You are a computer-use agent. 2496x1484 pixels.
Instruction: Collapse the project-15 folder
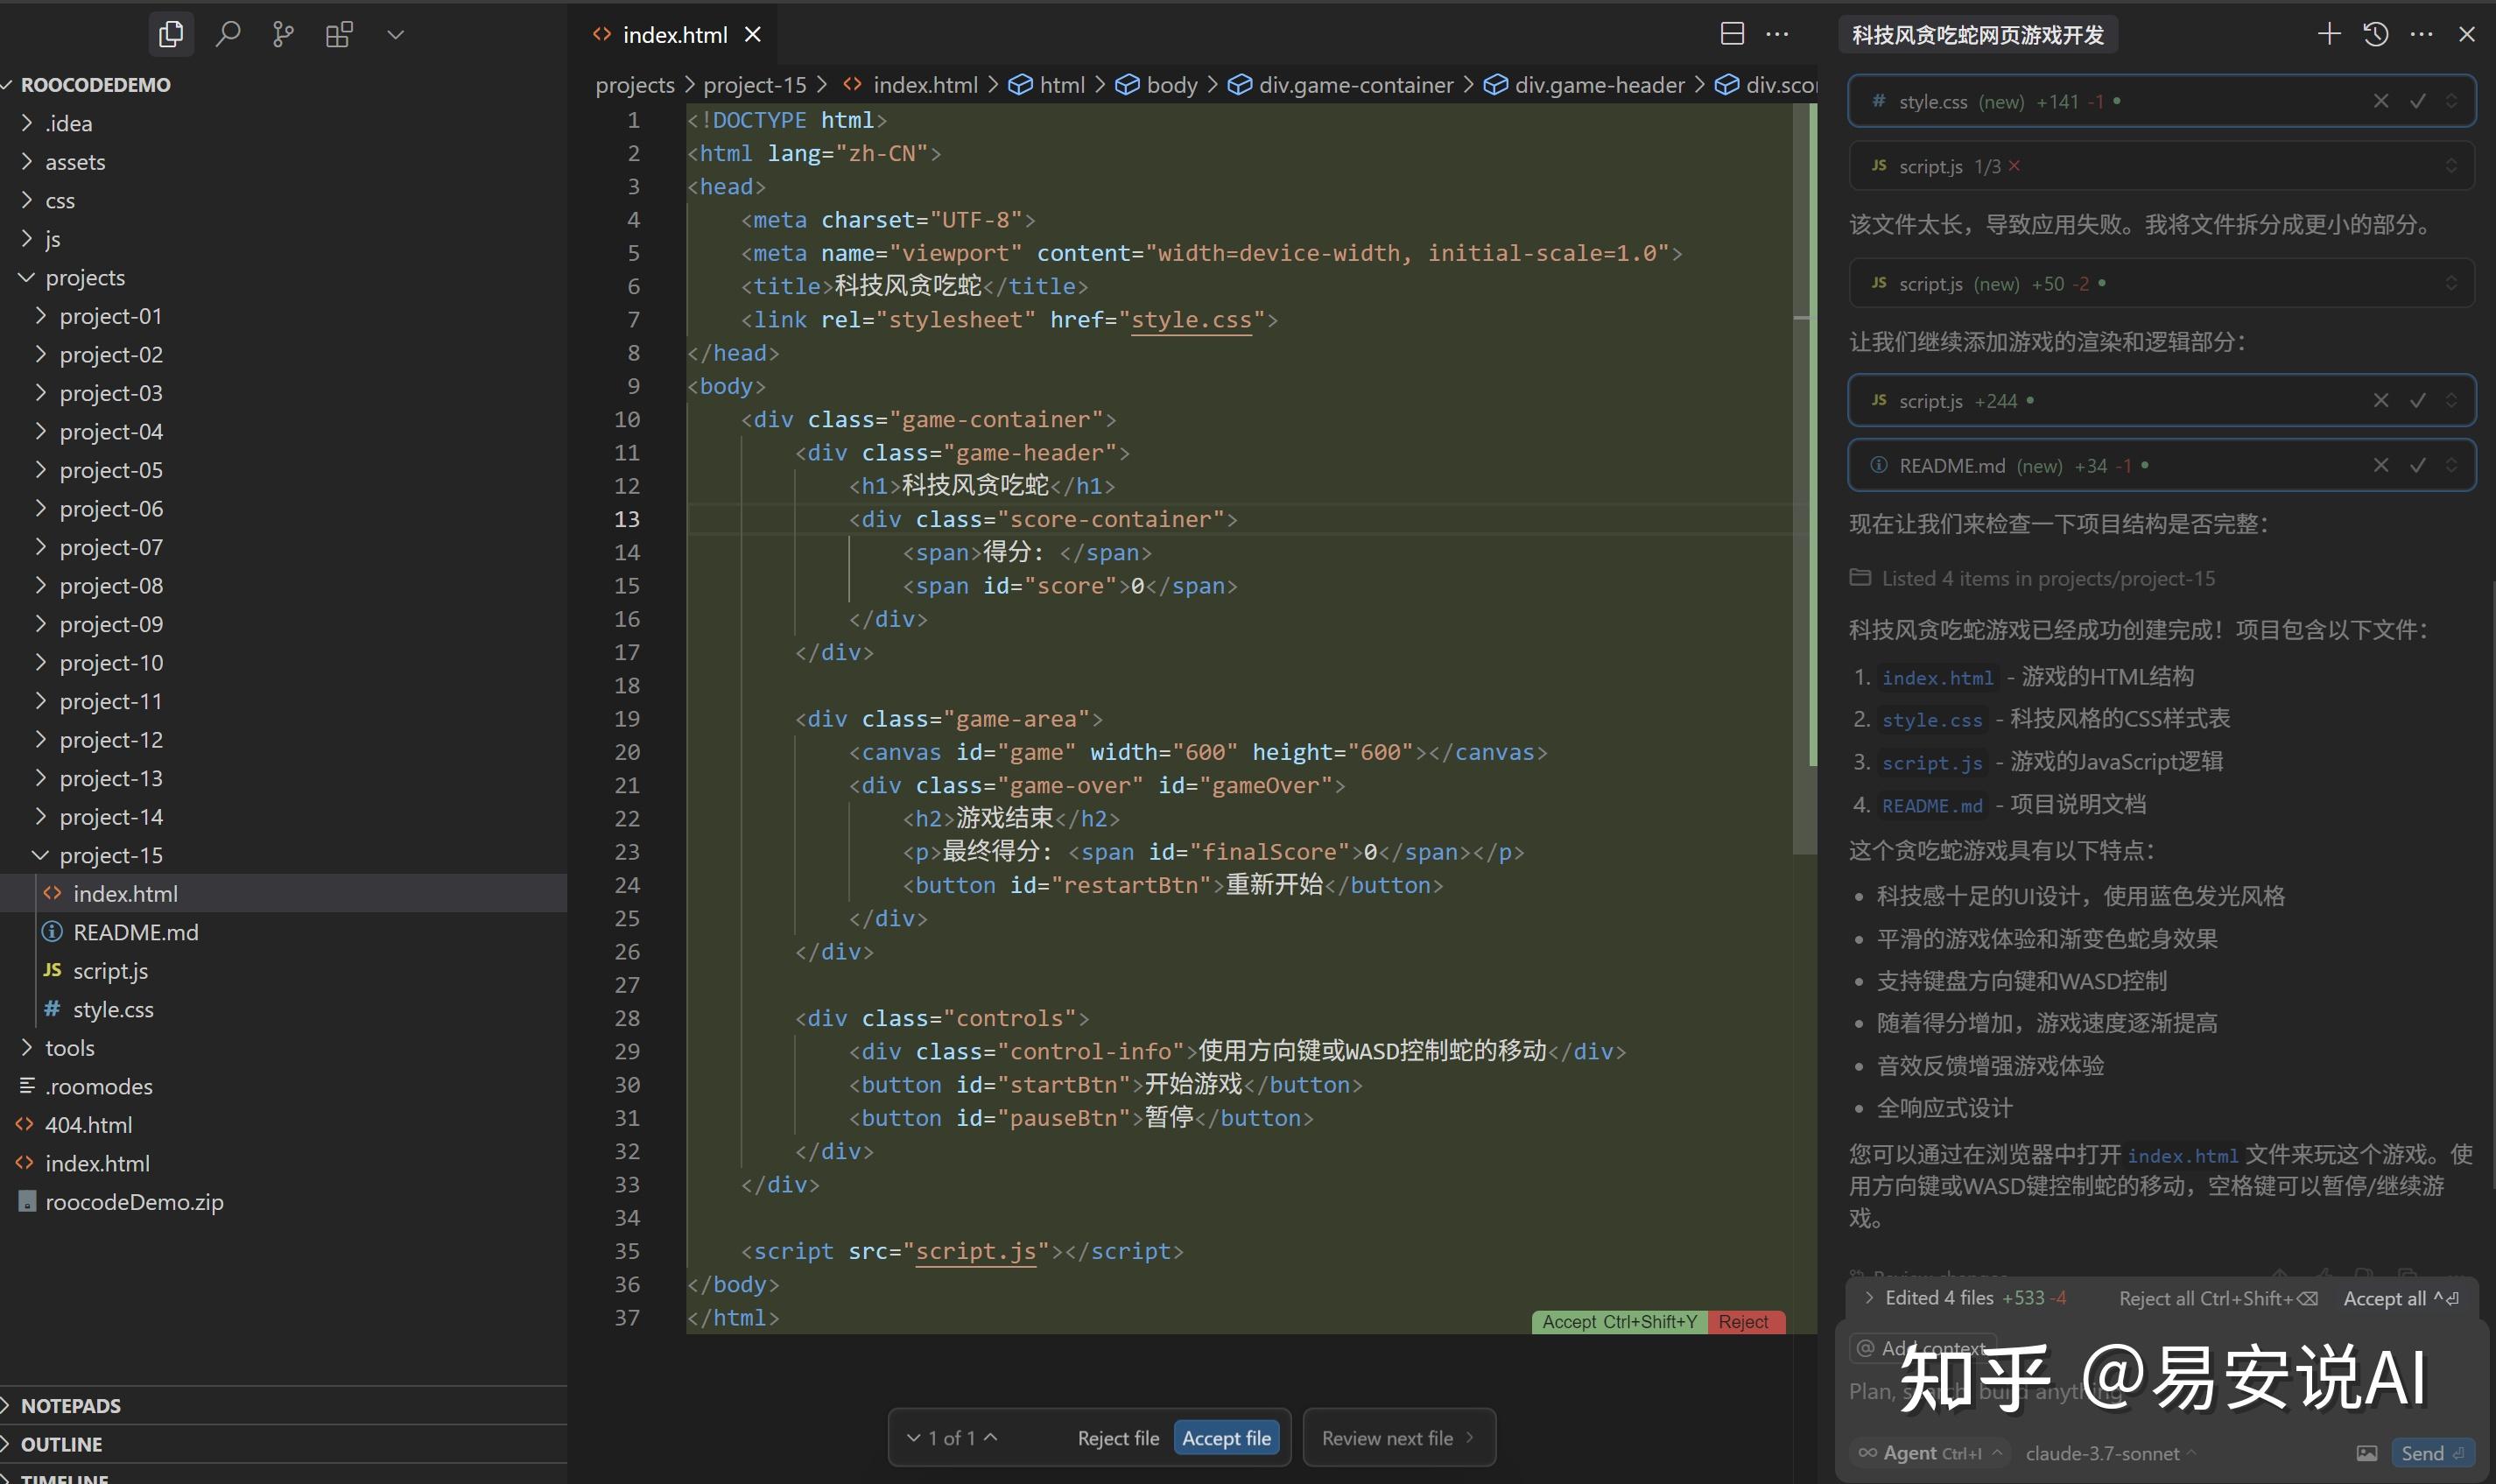pyautogui.click(x=110, y=855)
